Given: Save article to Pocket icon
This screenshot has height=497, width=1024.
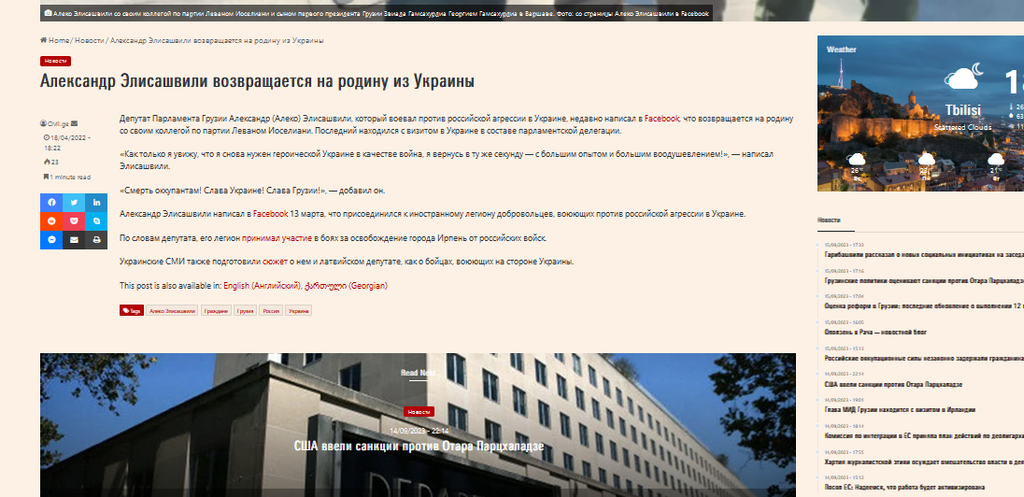Looking at the screenshot, I should pyautogui.click(x=74, y=221).
